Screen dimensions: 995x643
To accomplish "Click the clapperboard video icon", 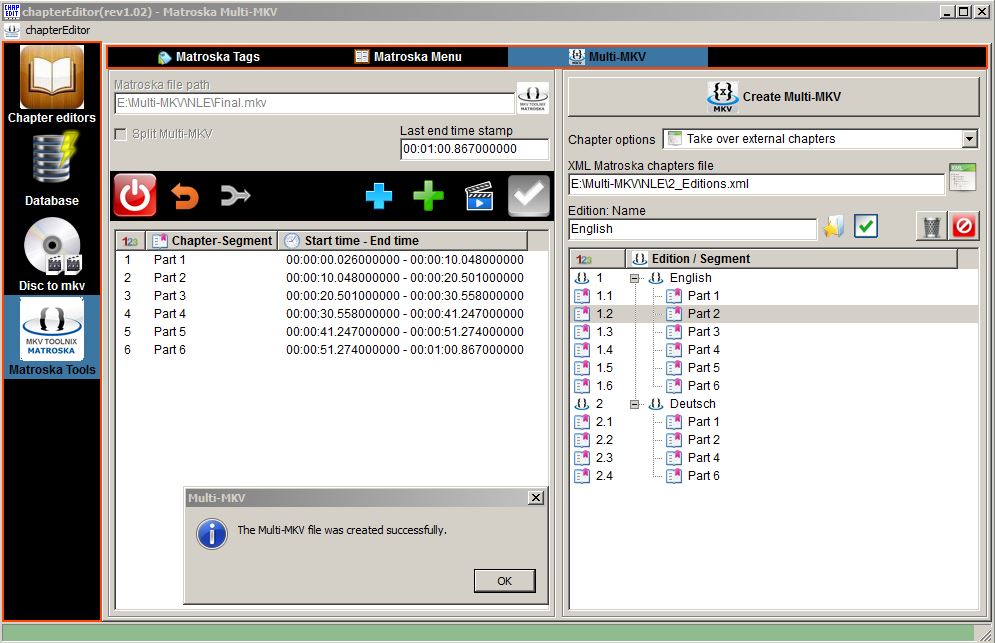I will [479, 196].
